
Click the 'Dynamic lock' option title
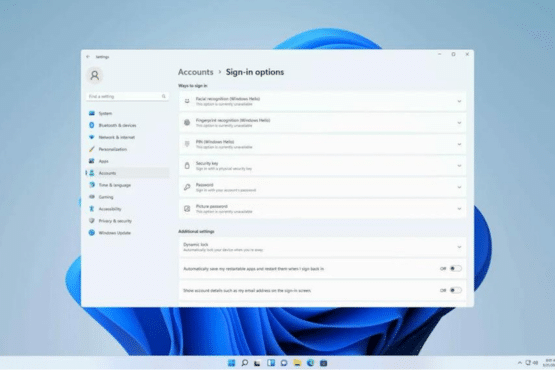(196, 245)
